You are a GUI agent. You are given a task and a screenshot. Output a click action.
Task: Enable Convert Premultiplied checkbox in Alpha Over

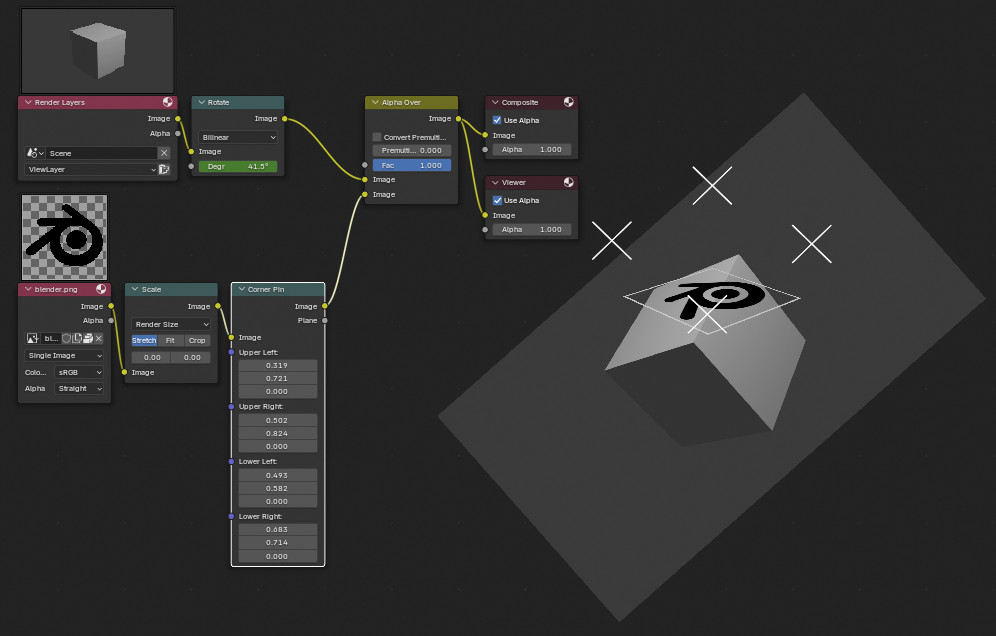coord(377,137)
